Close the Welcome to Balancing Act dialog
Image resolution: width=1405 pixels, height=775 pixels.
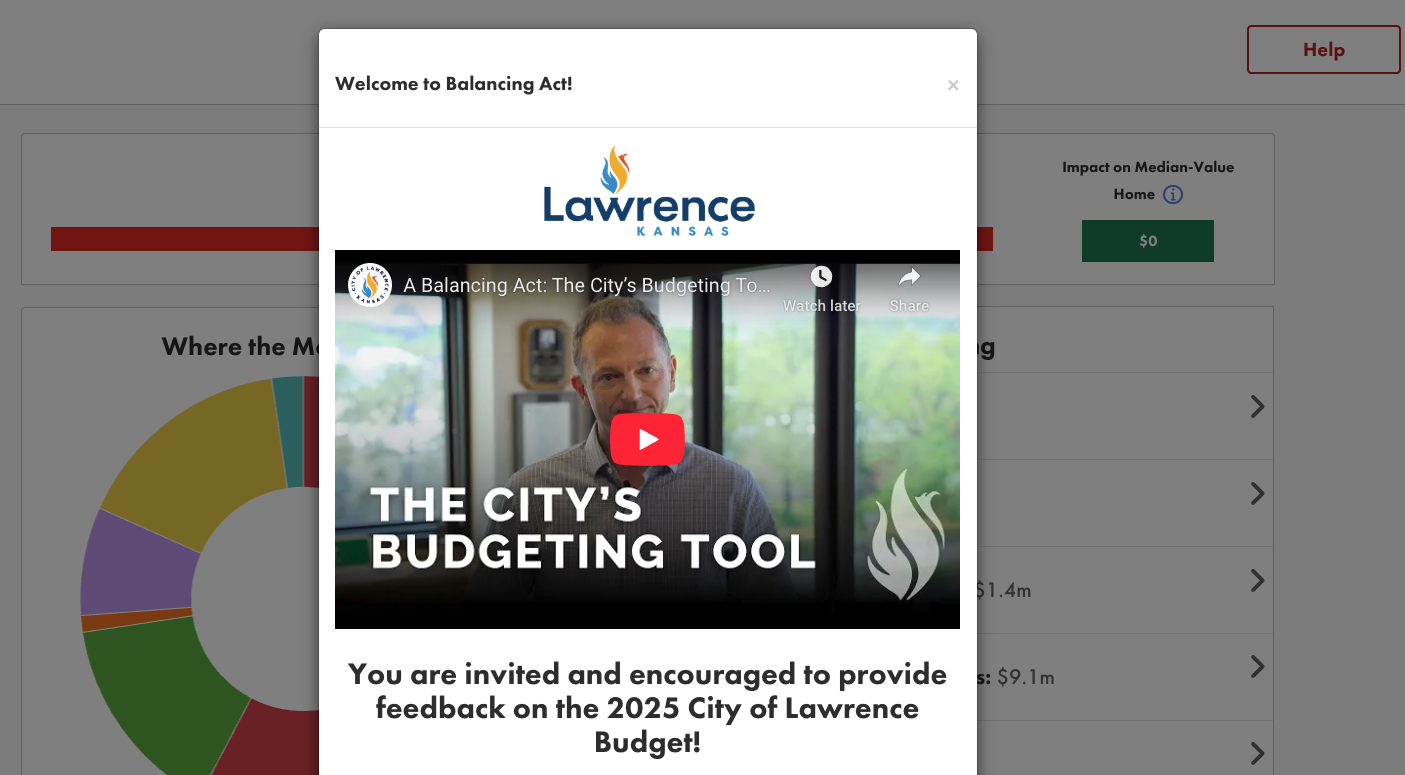tap(953, 85)
